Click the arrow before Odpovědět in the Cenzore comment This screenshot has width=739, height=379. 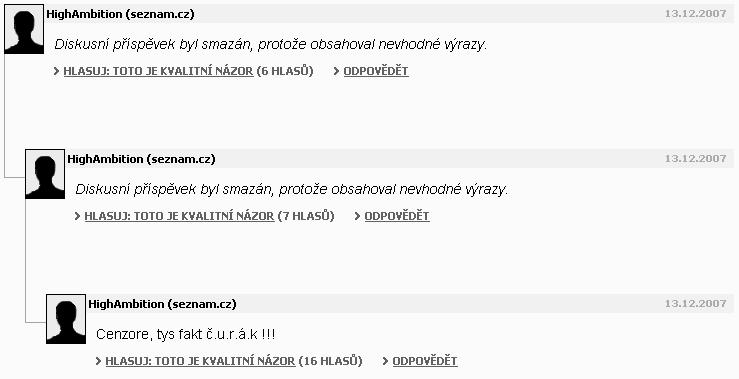point(386,362)
